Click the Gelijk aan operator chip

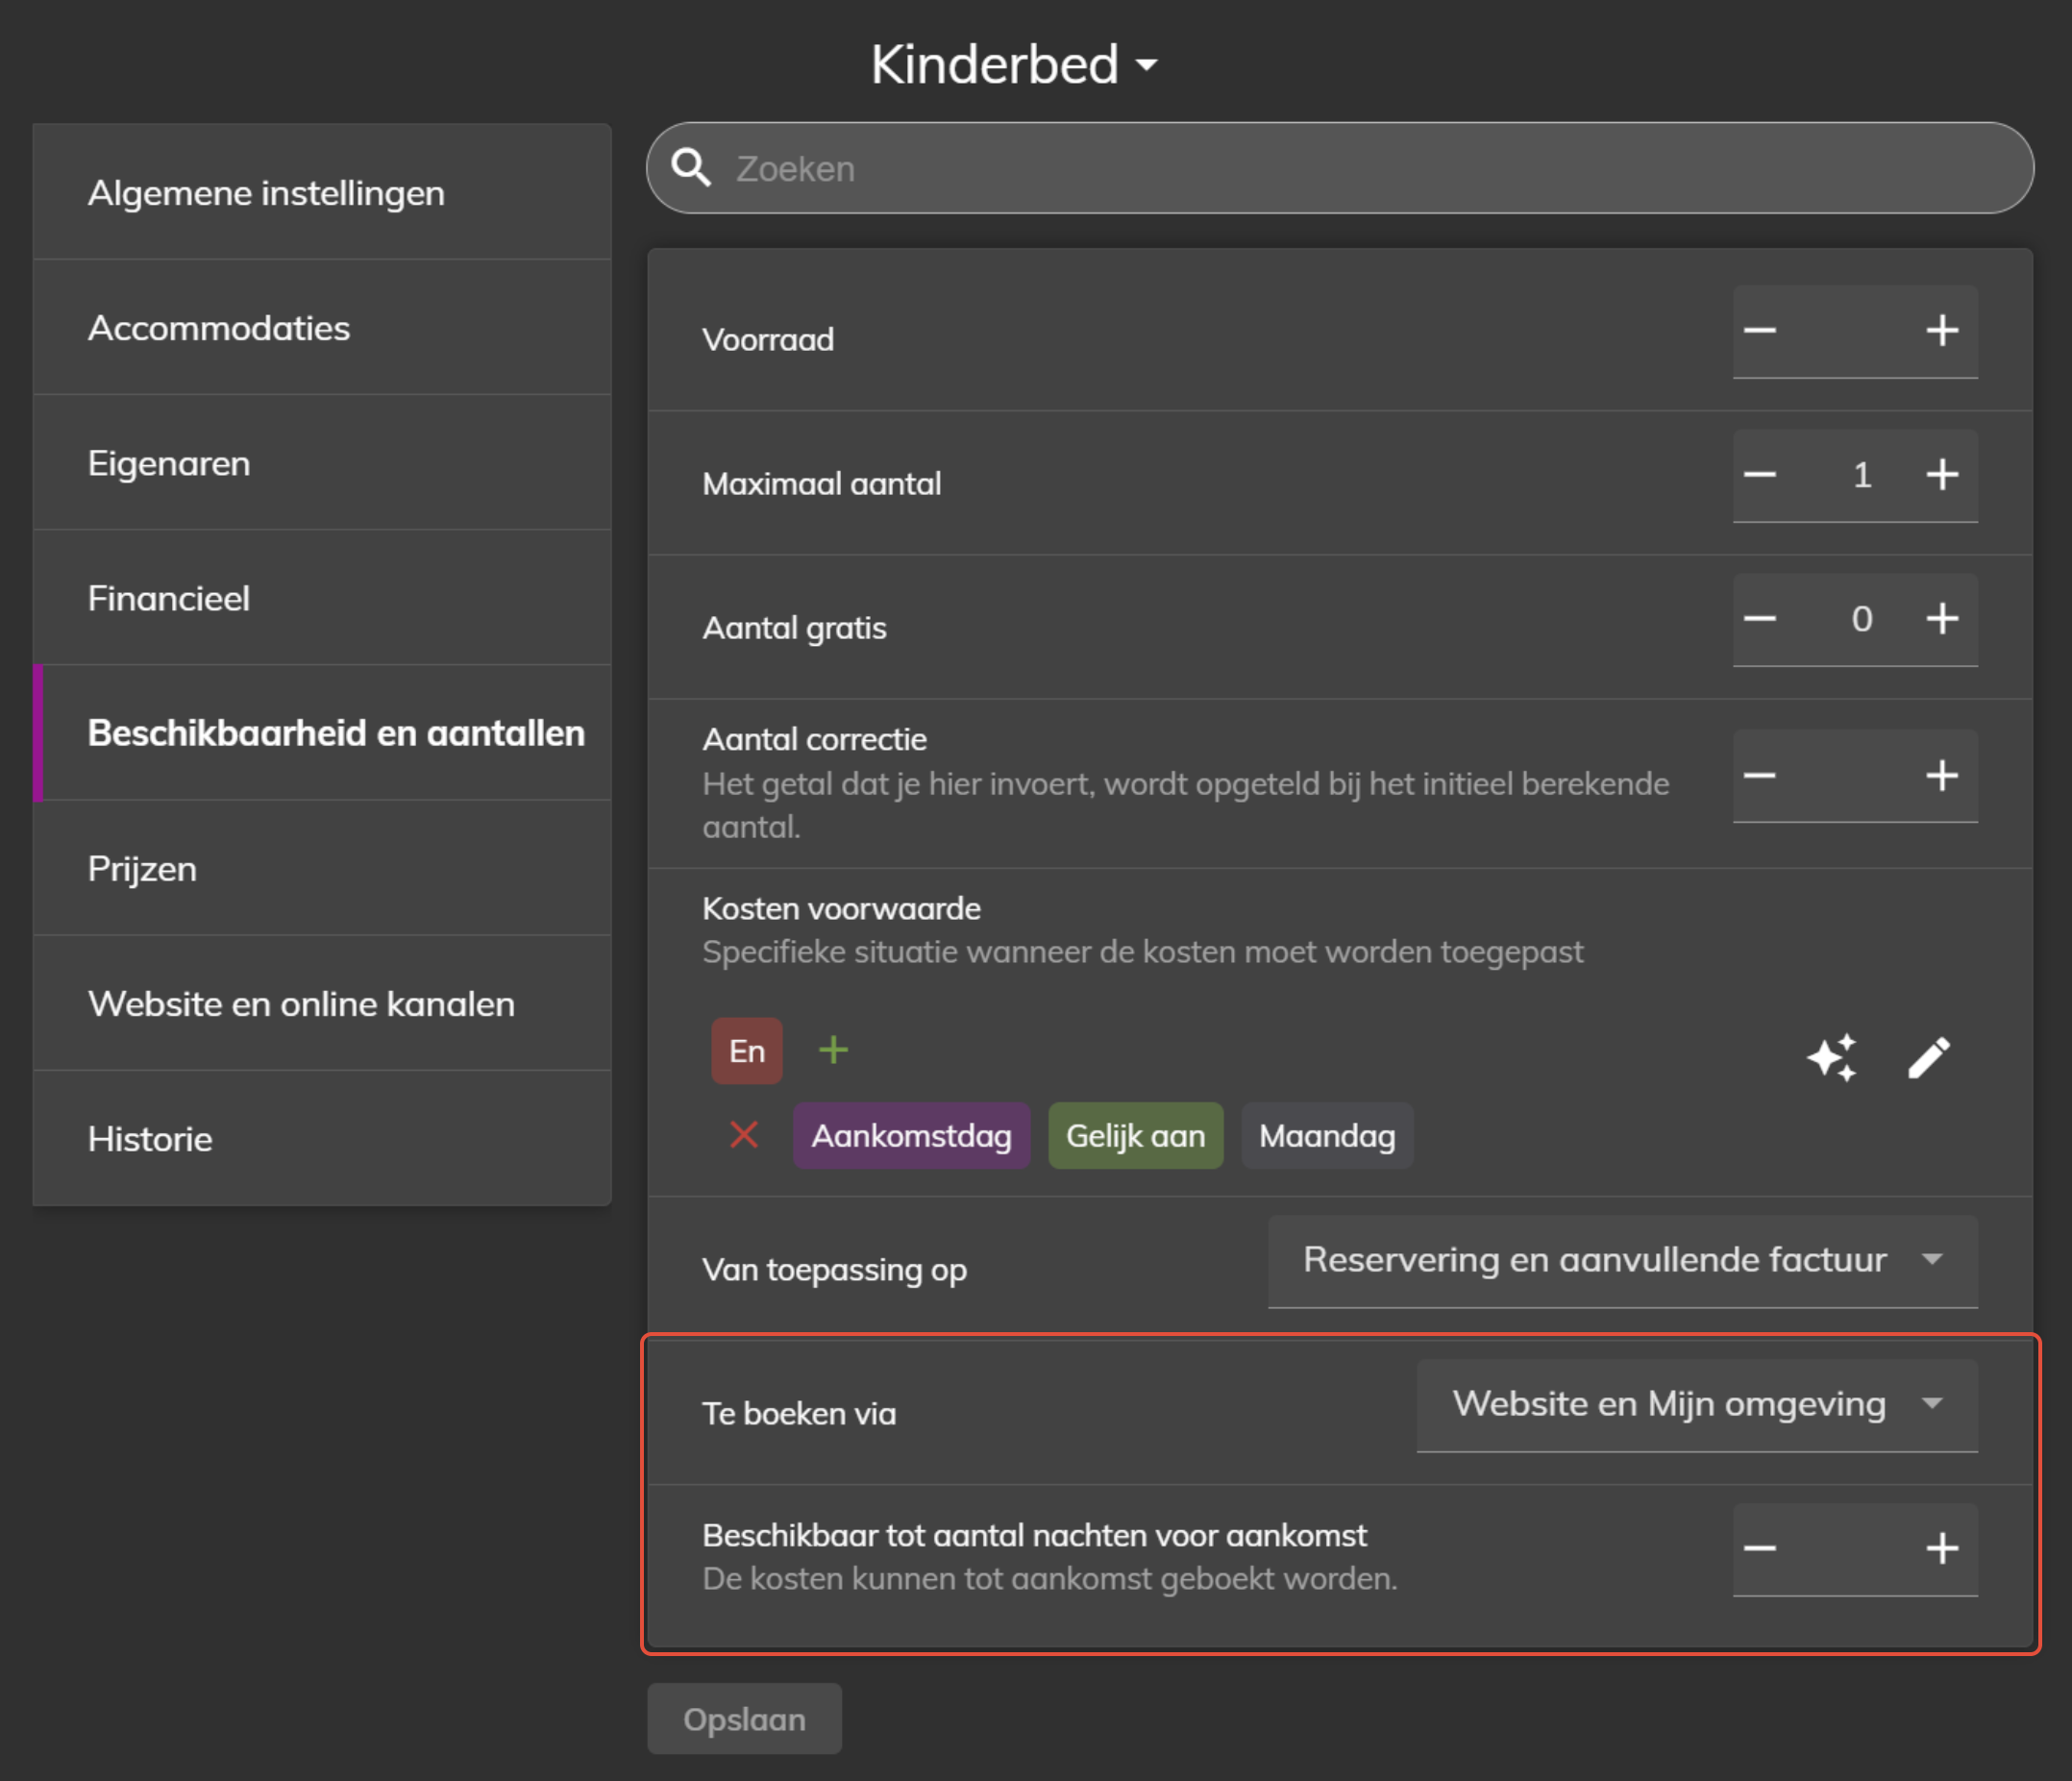click(1135, 1136)
